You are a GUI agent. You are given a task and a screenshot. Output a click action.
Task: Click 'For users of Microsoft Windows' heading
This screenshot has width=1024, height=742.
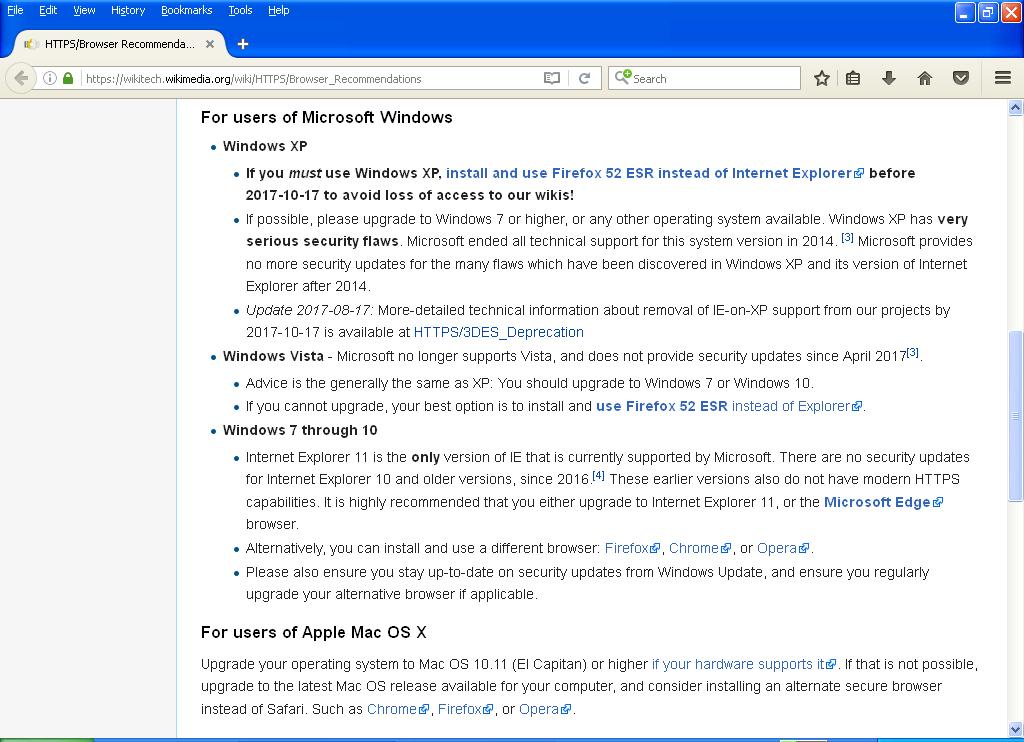click(x=327, y=118)
